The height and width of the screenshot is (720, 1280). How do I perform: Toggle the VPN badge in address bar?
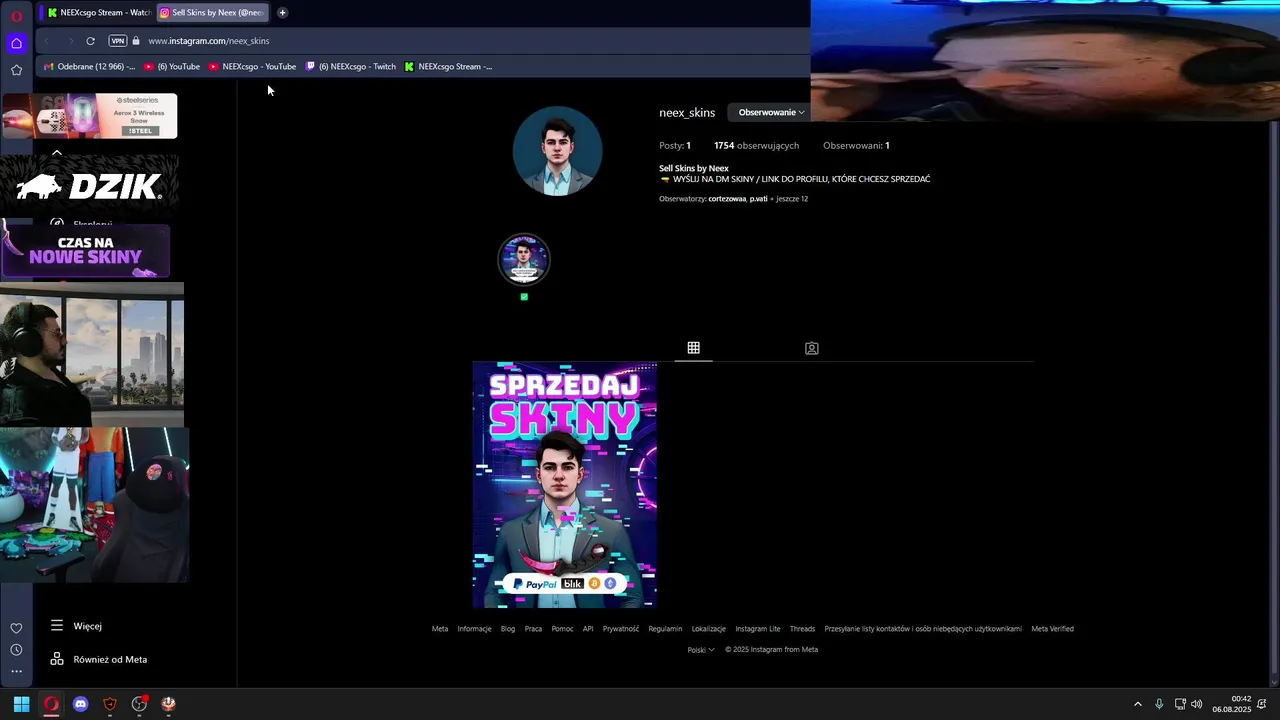click(x=118, y=41)
